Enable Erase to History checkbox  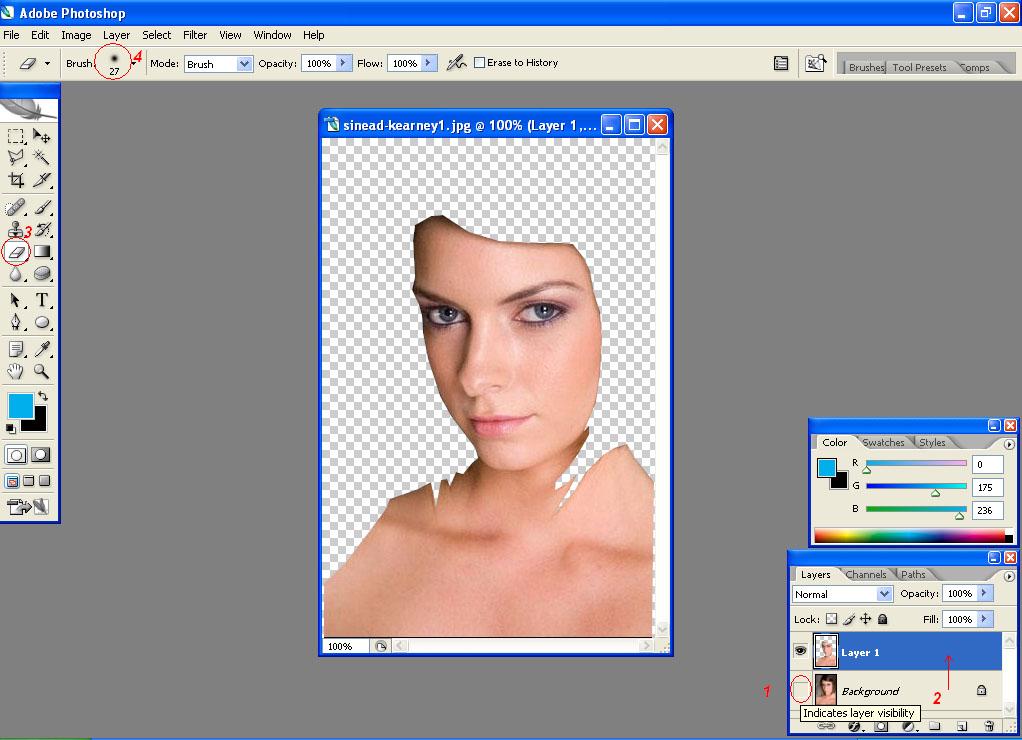(480, 63)
